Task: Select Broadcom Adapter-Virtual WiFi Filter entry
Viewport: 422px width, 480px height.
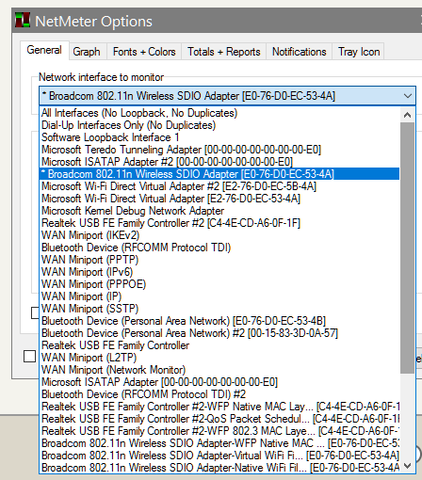Action: (220, 455)
